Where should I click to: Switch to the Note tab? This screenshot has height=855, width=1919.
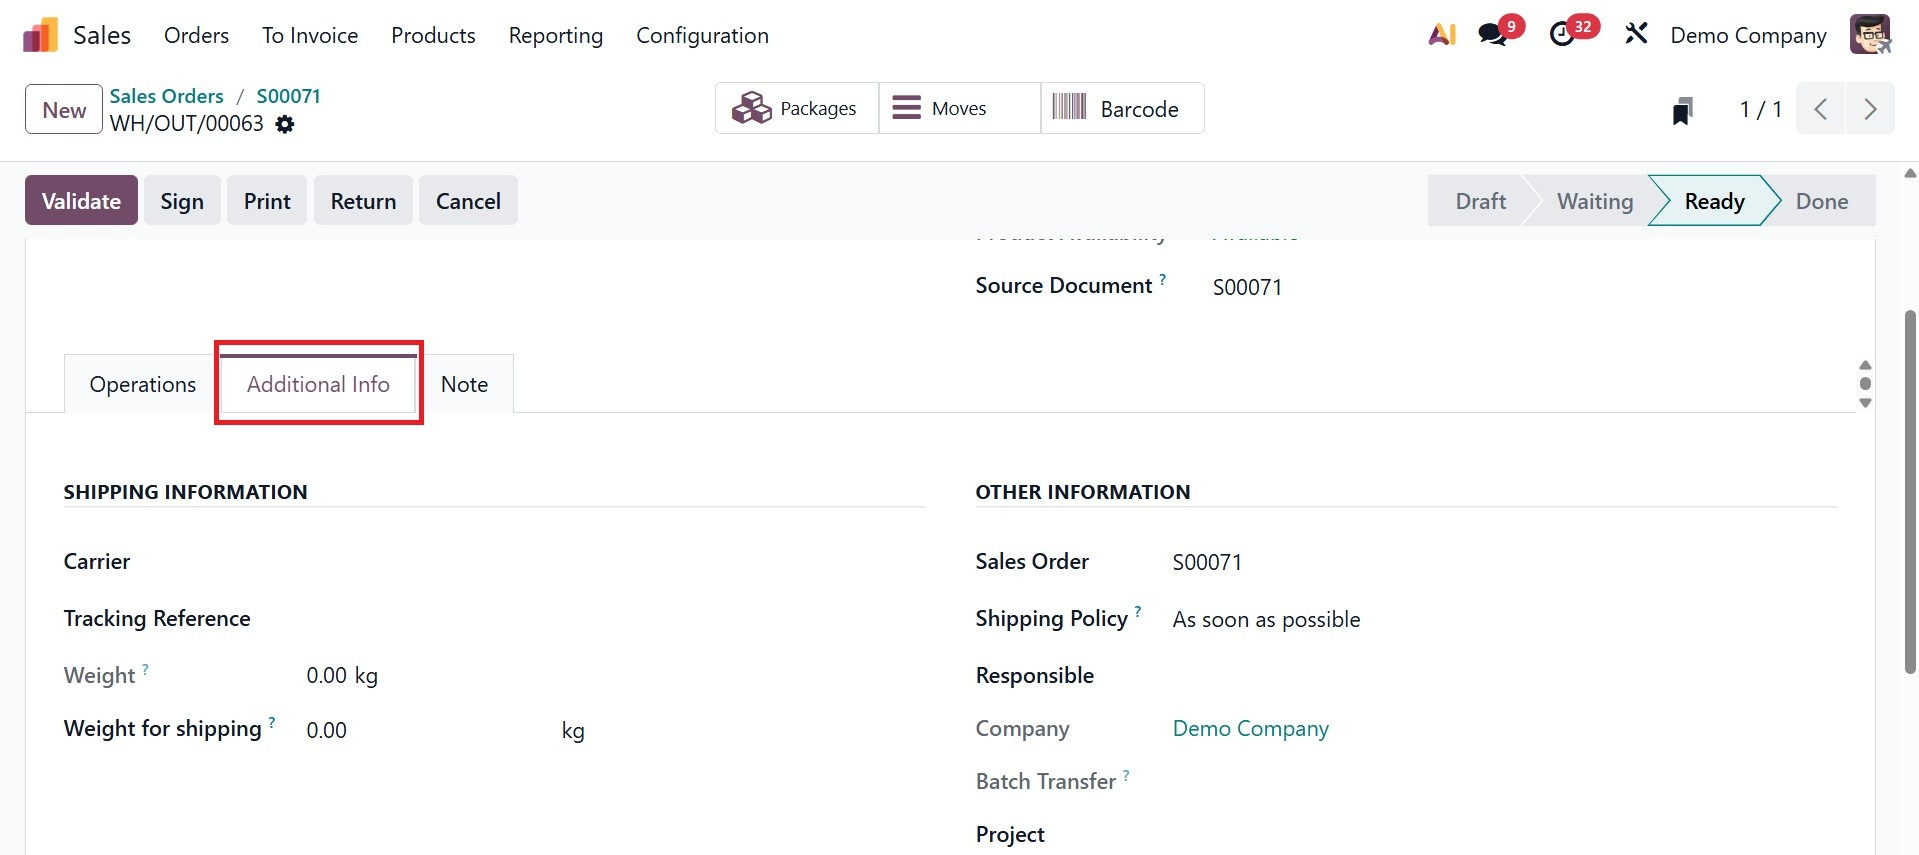[464, 385]
